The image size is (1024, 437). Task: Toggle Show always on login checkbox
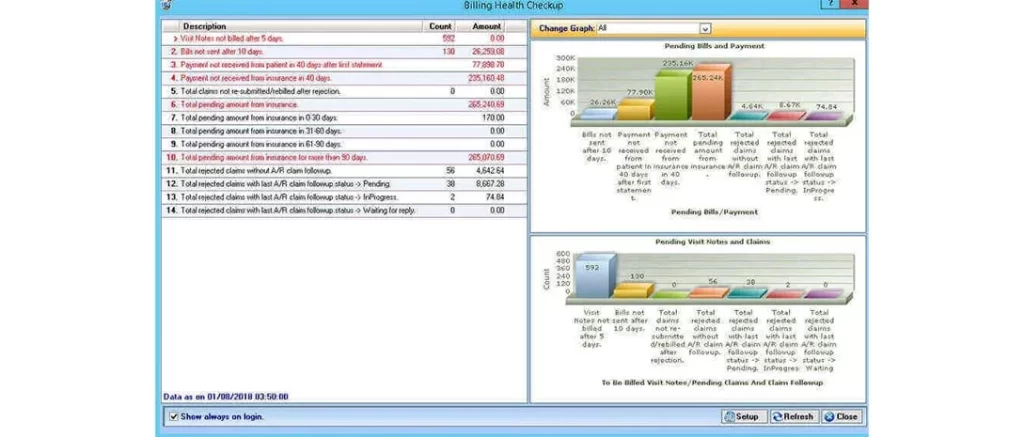pyautogui.click(x=174, y=416)
